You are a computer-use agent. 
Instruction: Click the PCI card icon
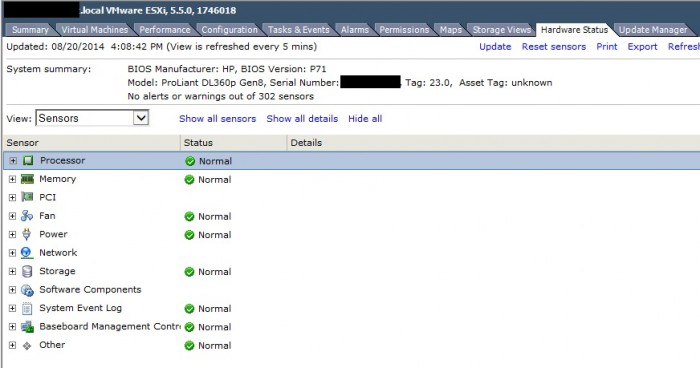pos(27,197)
